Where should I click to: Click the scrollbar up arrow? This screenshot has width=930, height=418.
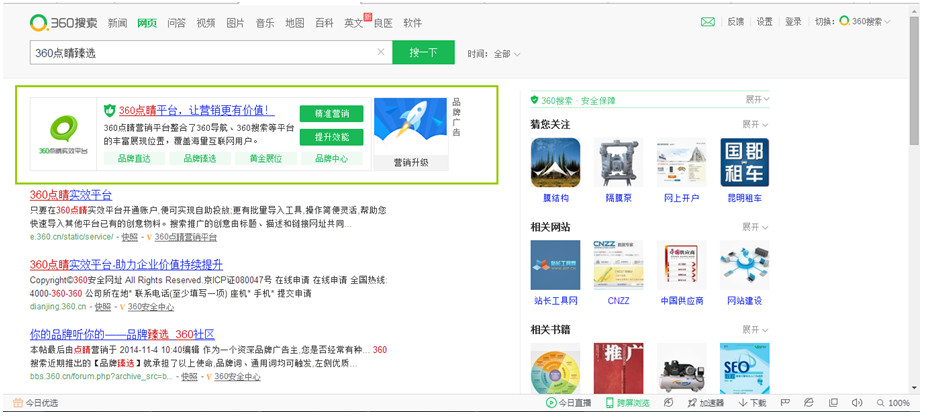(914, 9)
